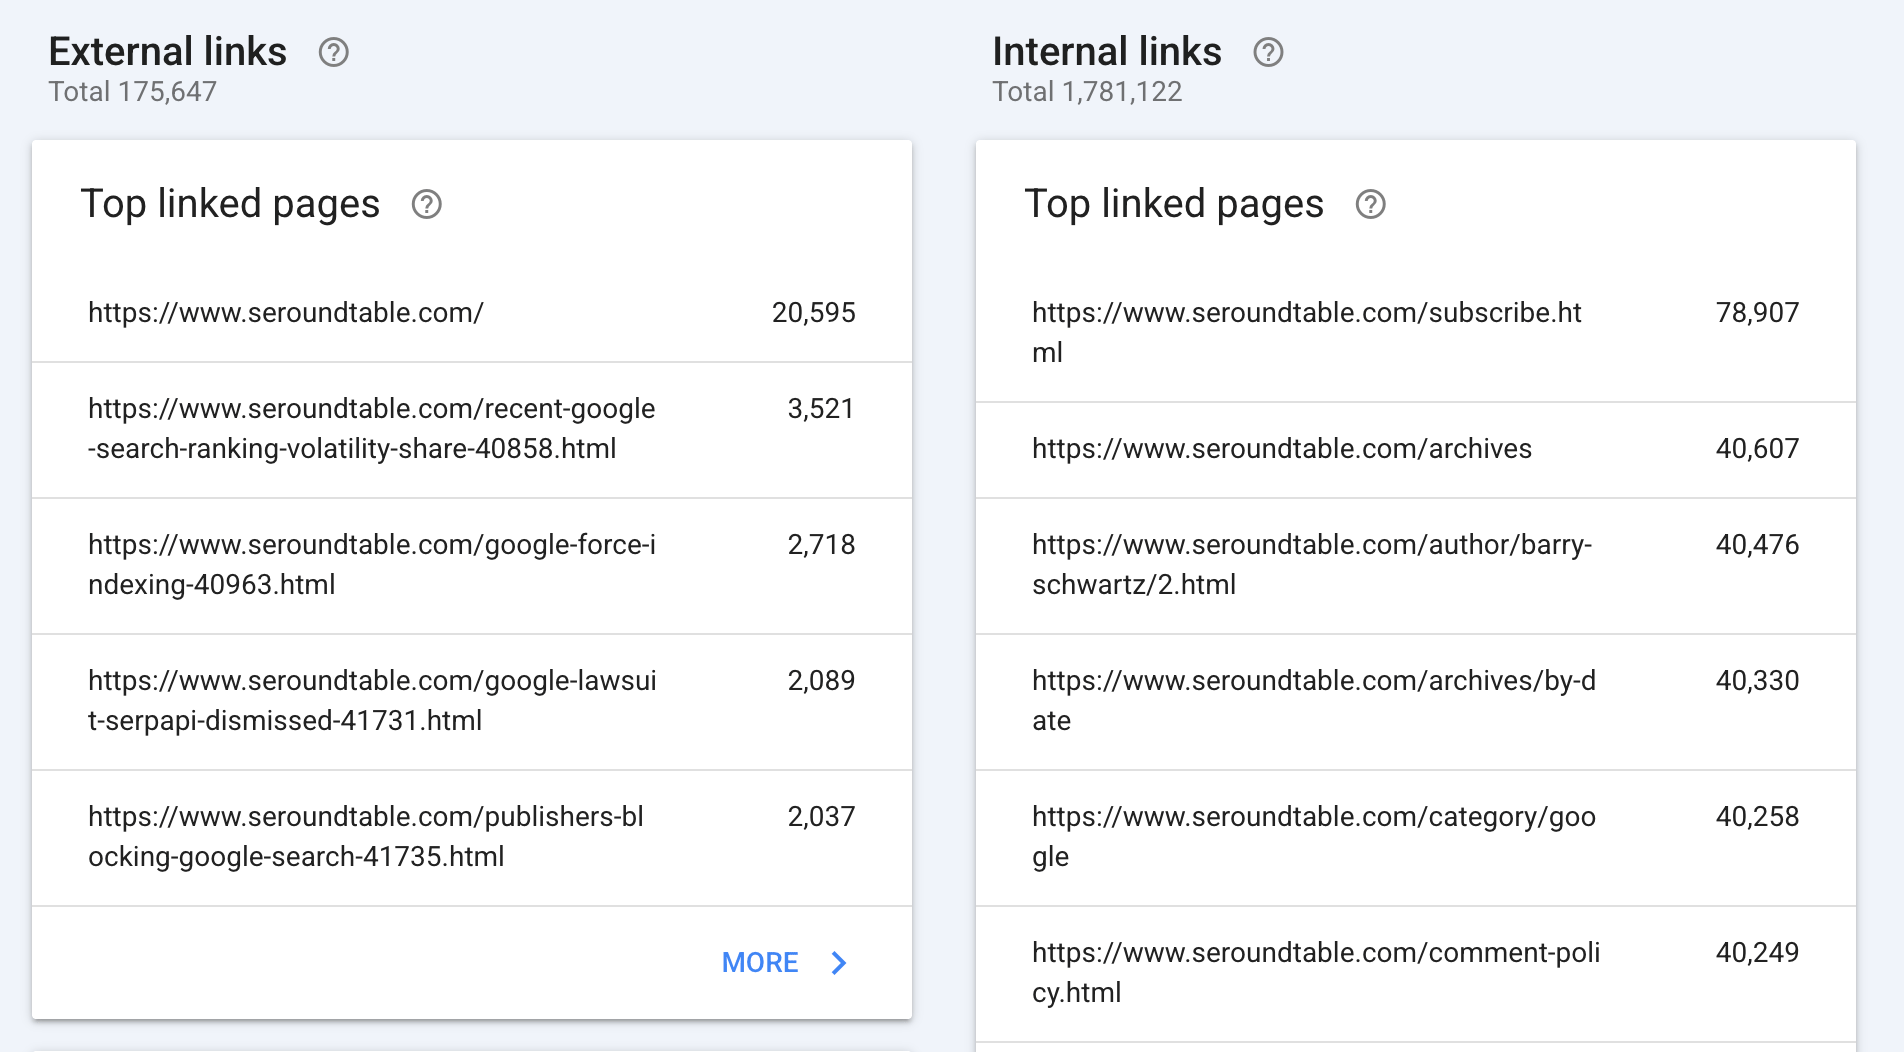Click Total 1,781,122 internal links text
Viewport: 1904px width, 1052px height.
coord(1087,92)
